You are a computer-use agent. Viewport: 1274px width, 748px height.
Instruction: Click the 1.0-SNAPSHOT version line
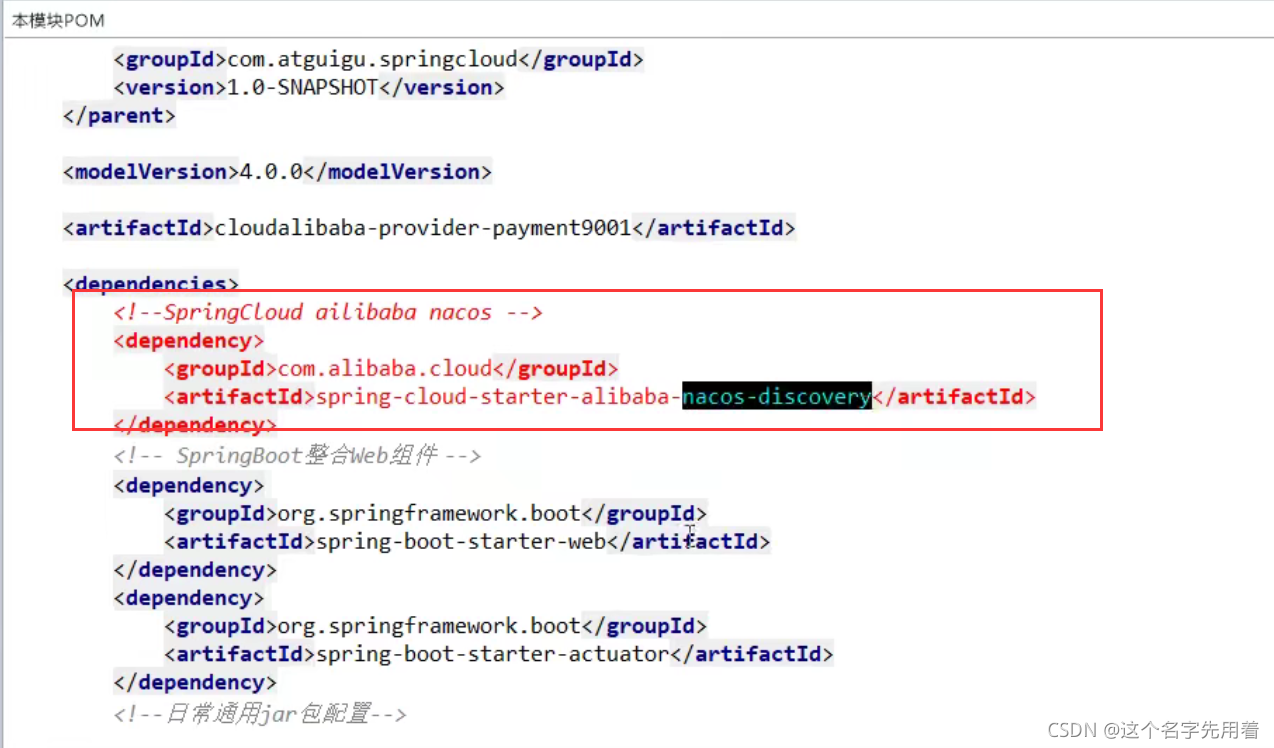309,87
